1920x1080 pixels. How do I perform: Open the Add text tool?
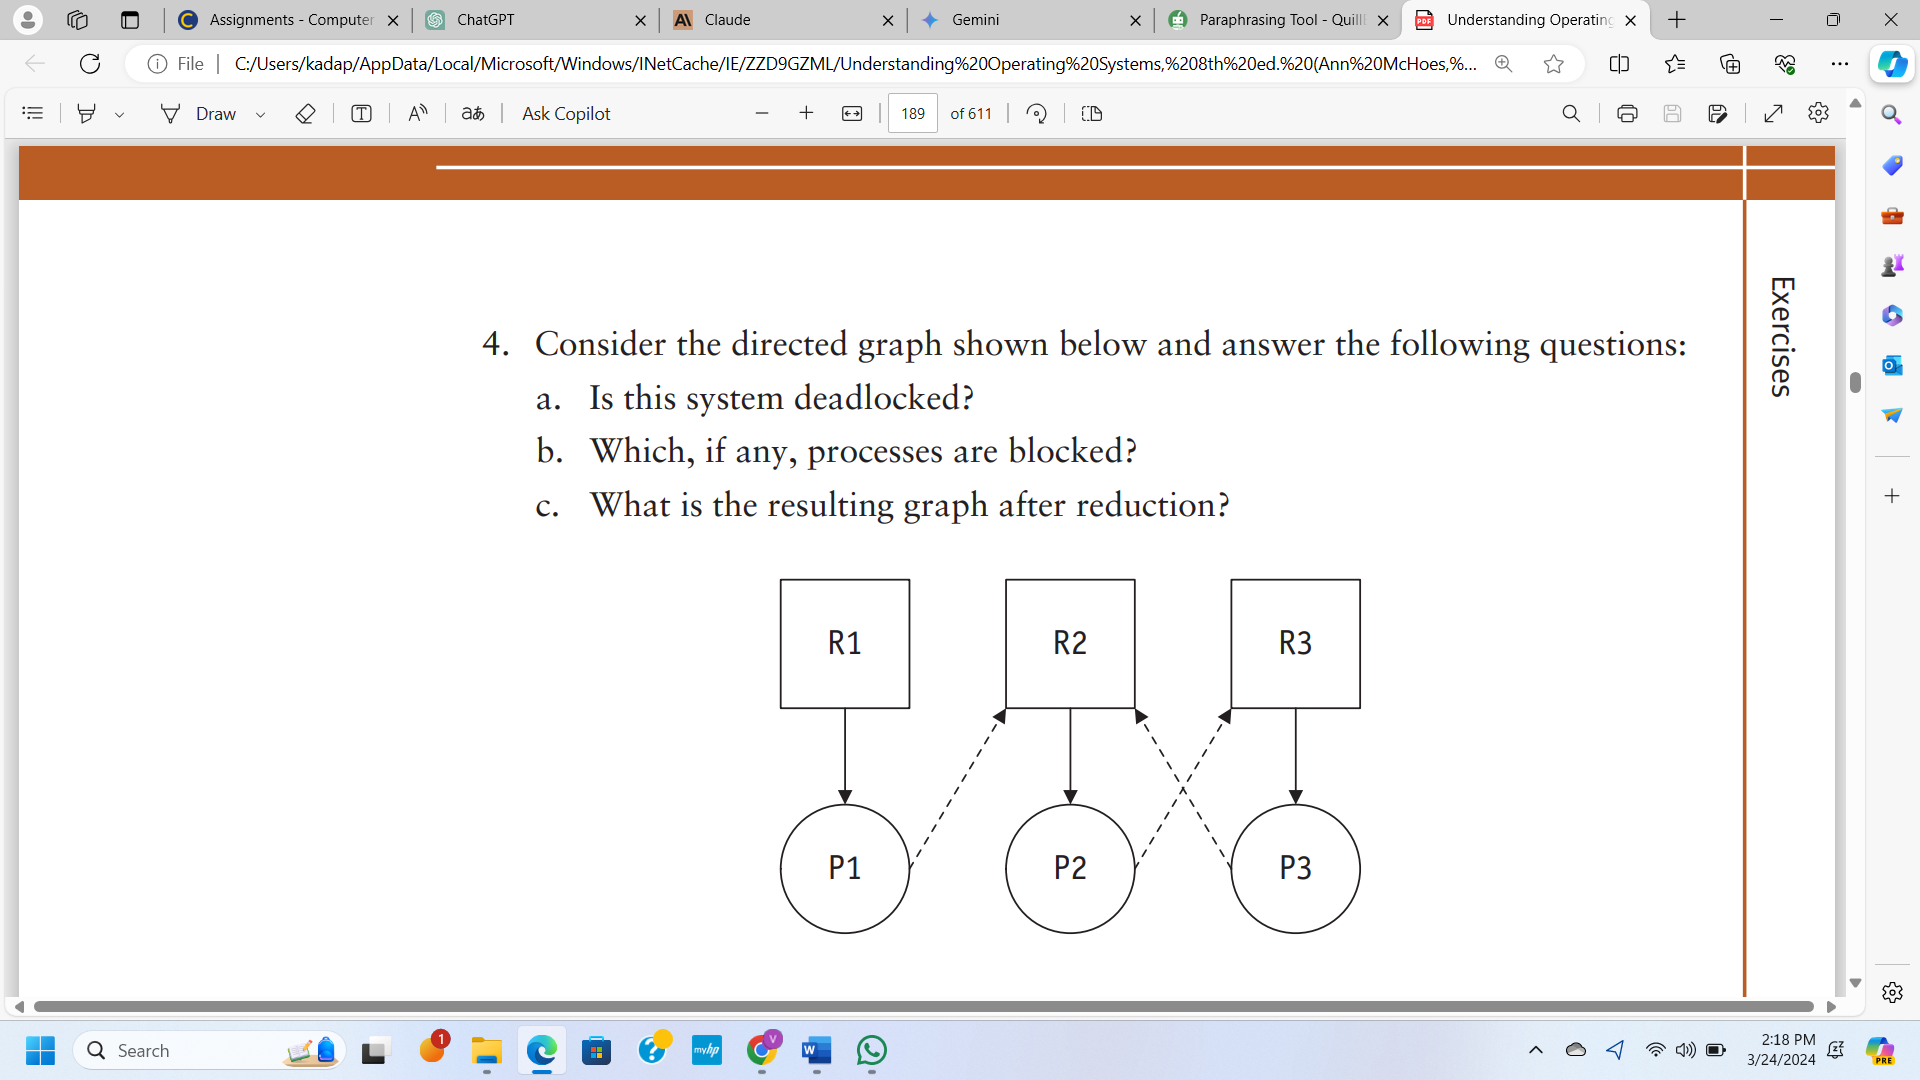click(x=360, y=113)
